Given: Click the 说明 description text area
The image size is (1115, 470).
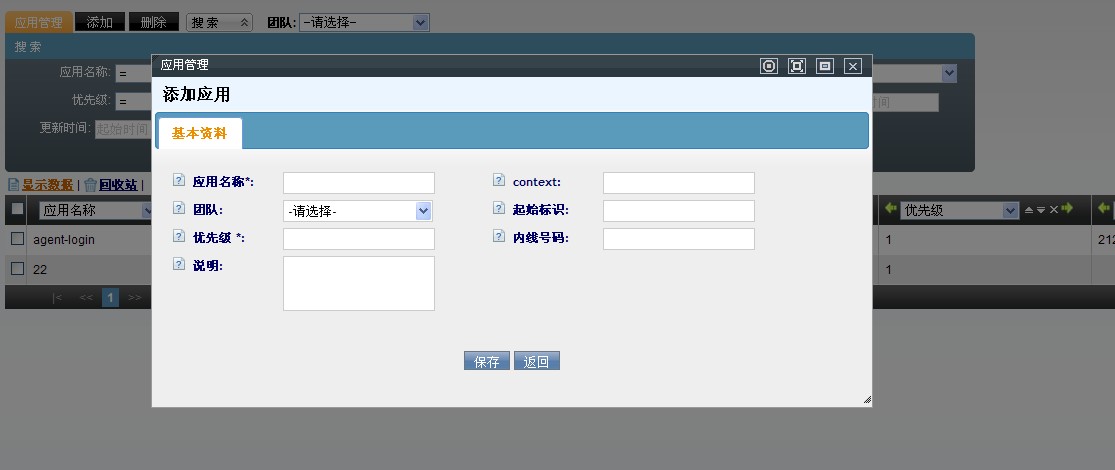Looking at the screenshot, I should 359,283.
